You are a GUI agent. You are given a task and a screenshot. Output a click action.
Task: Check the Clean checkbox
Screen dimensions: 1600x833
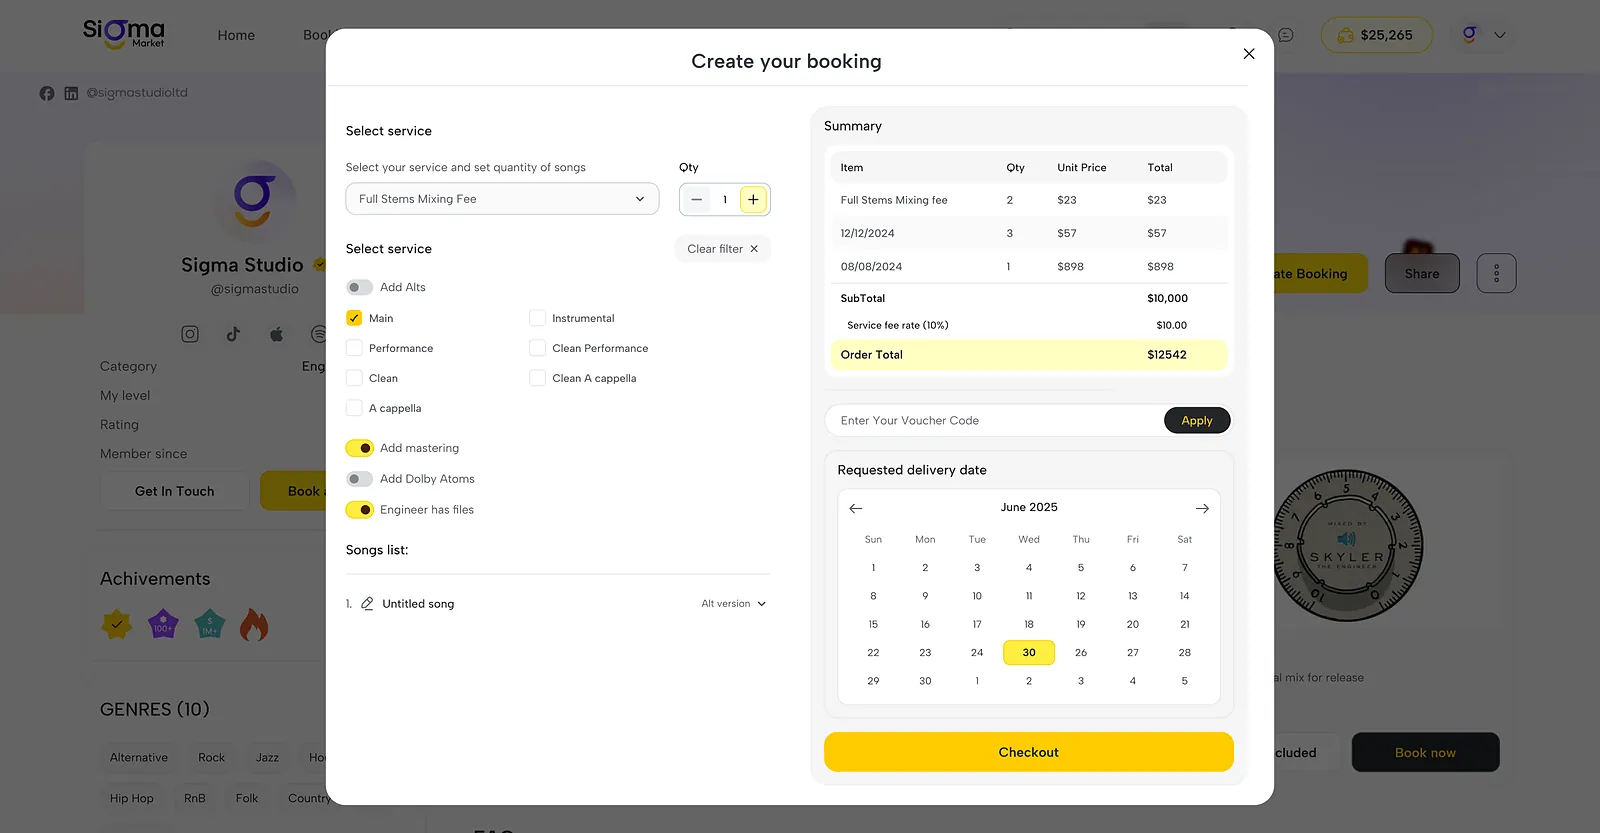354,378
